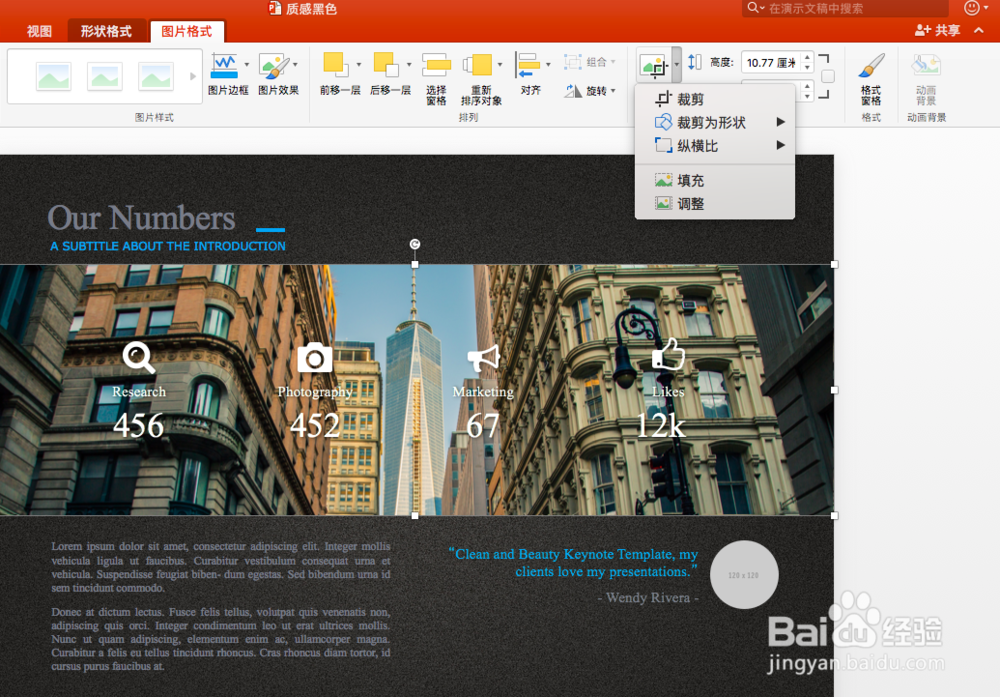Click the 452 number text
The height and width of the screenshot is (697, 1000).
tap(315, 425)
